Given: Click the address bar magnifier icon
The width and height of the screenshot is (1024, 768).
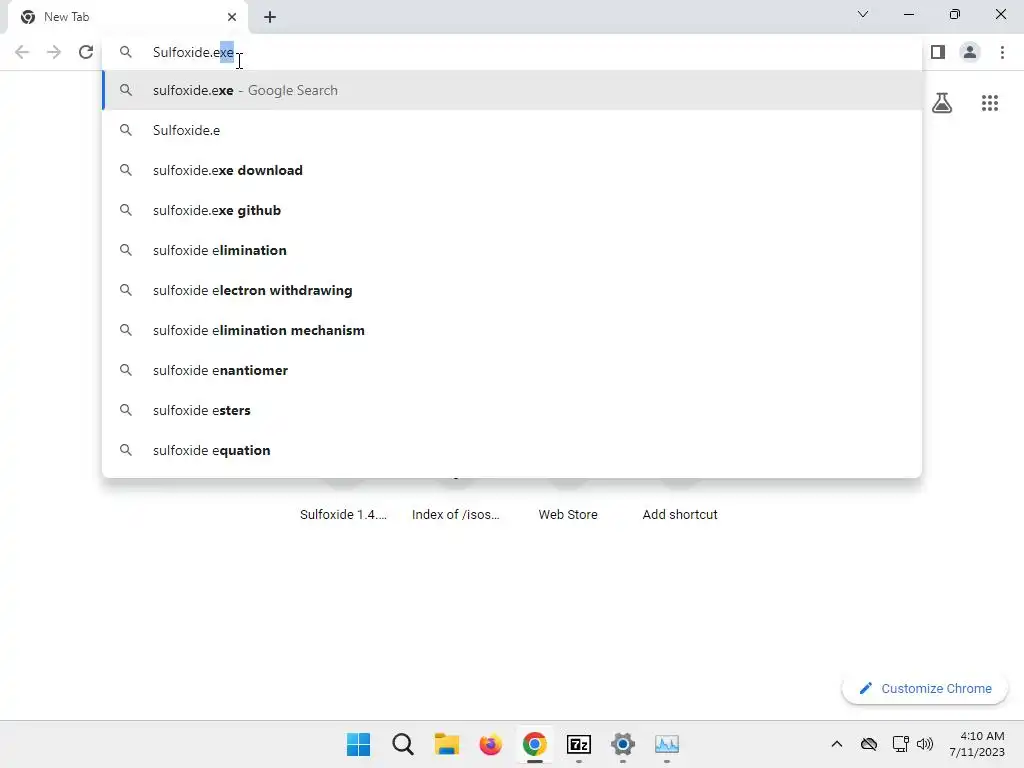Looking at the screenshot, I should click(126, 52).
